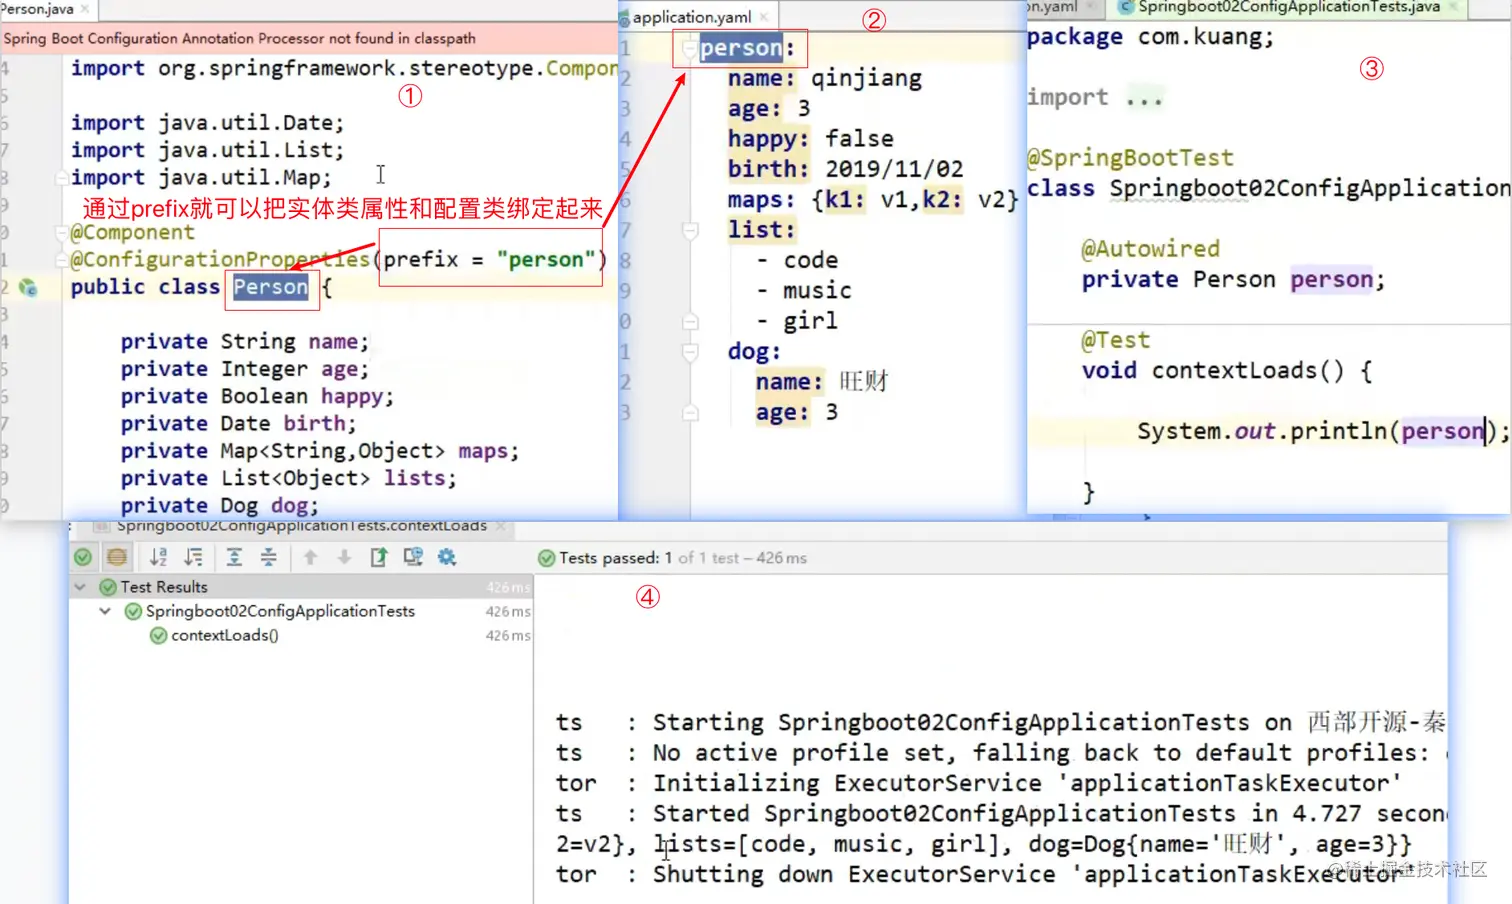Screen dimensions: 1512x904
Task: Click the 'Initializing ExecutorService' console line
Action: pyautogui.click(x=979, y=783)
